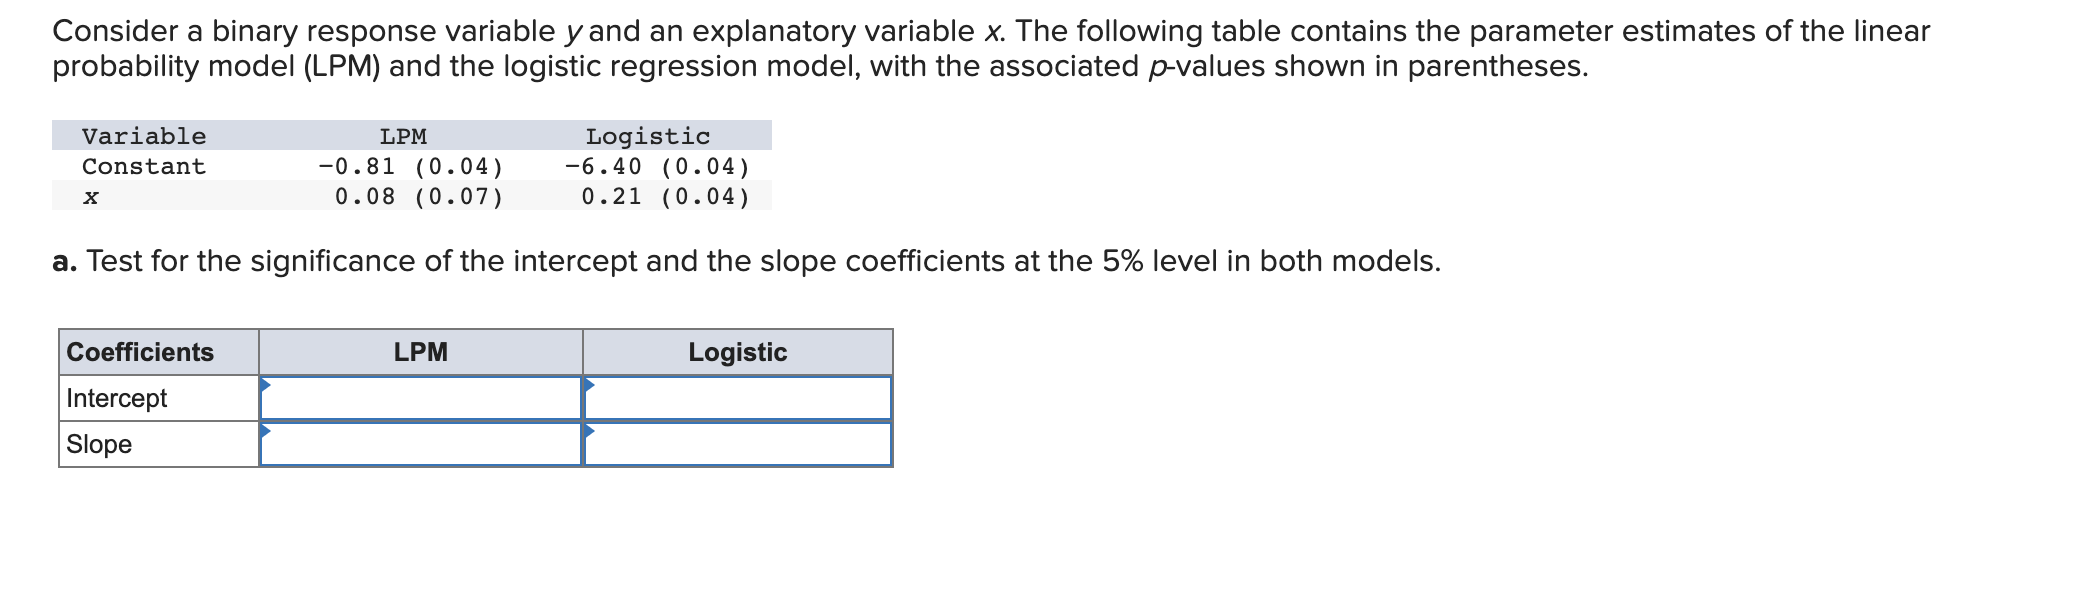Click the blue triangle in the Slope Logistic cell
This screenshot has height=614, width=2096.
590,430
